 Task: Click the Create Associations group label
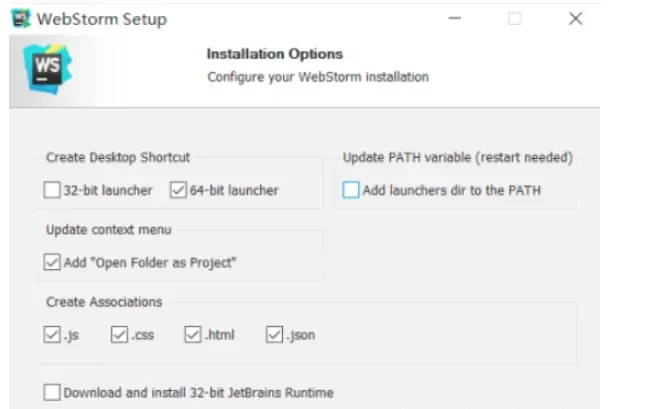[104, 301]
